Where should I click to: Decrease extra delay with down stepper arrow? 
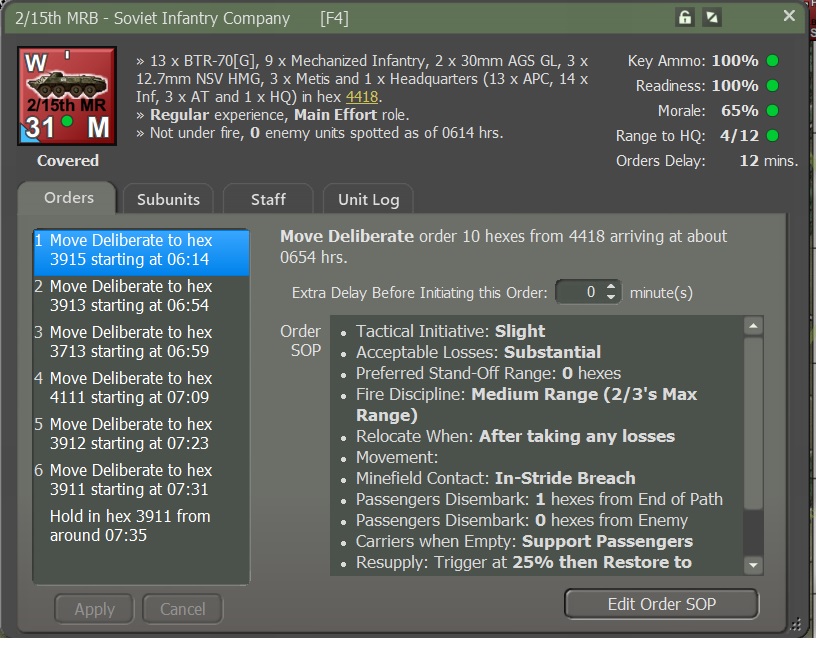tap(611, 297)
